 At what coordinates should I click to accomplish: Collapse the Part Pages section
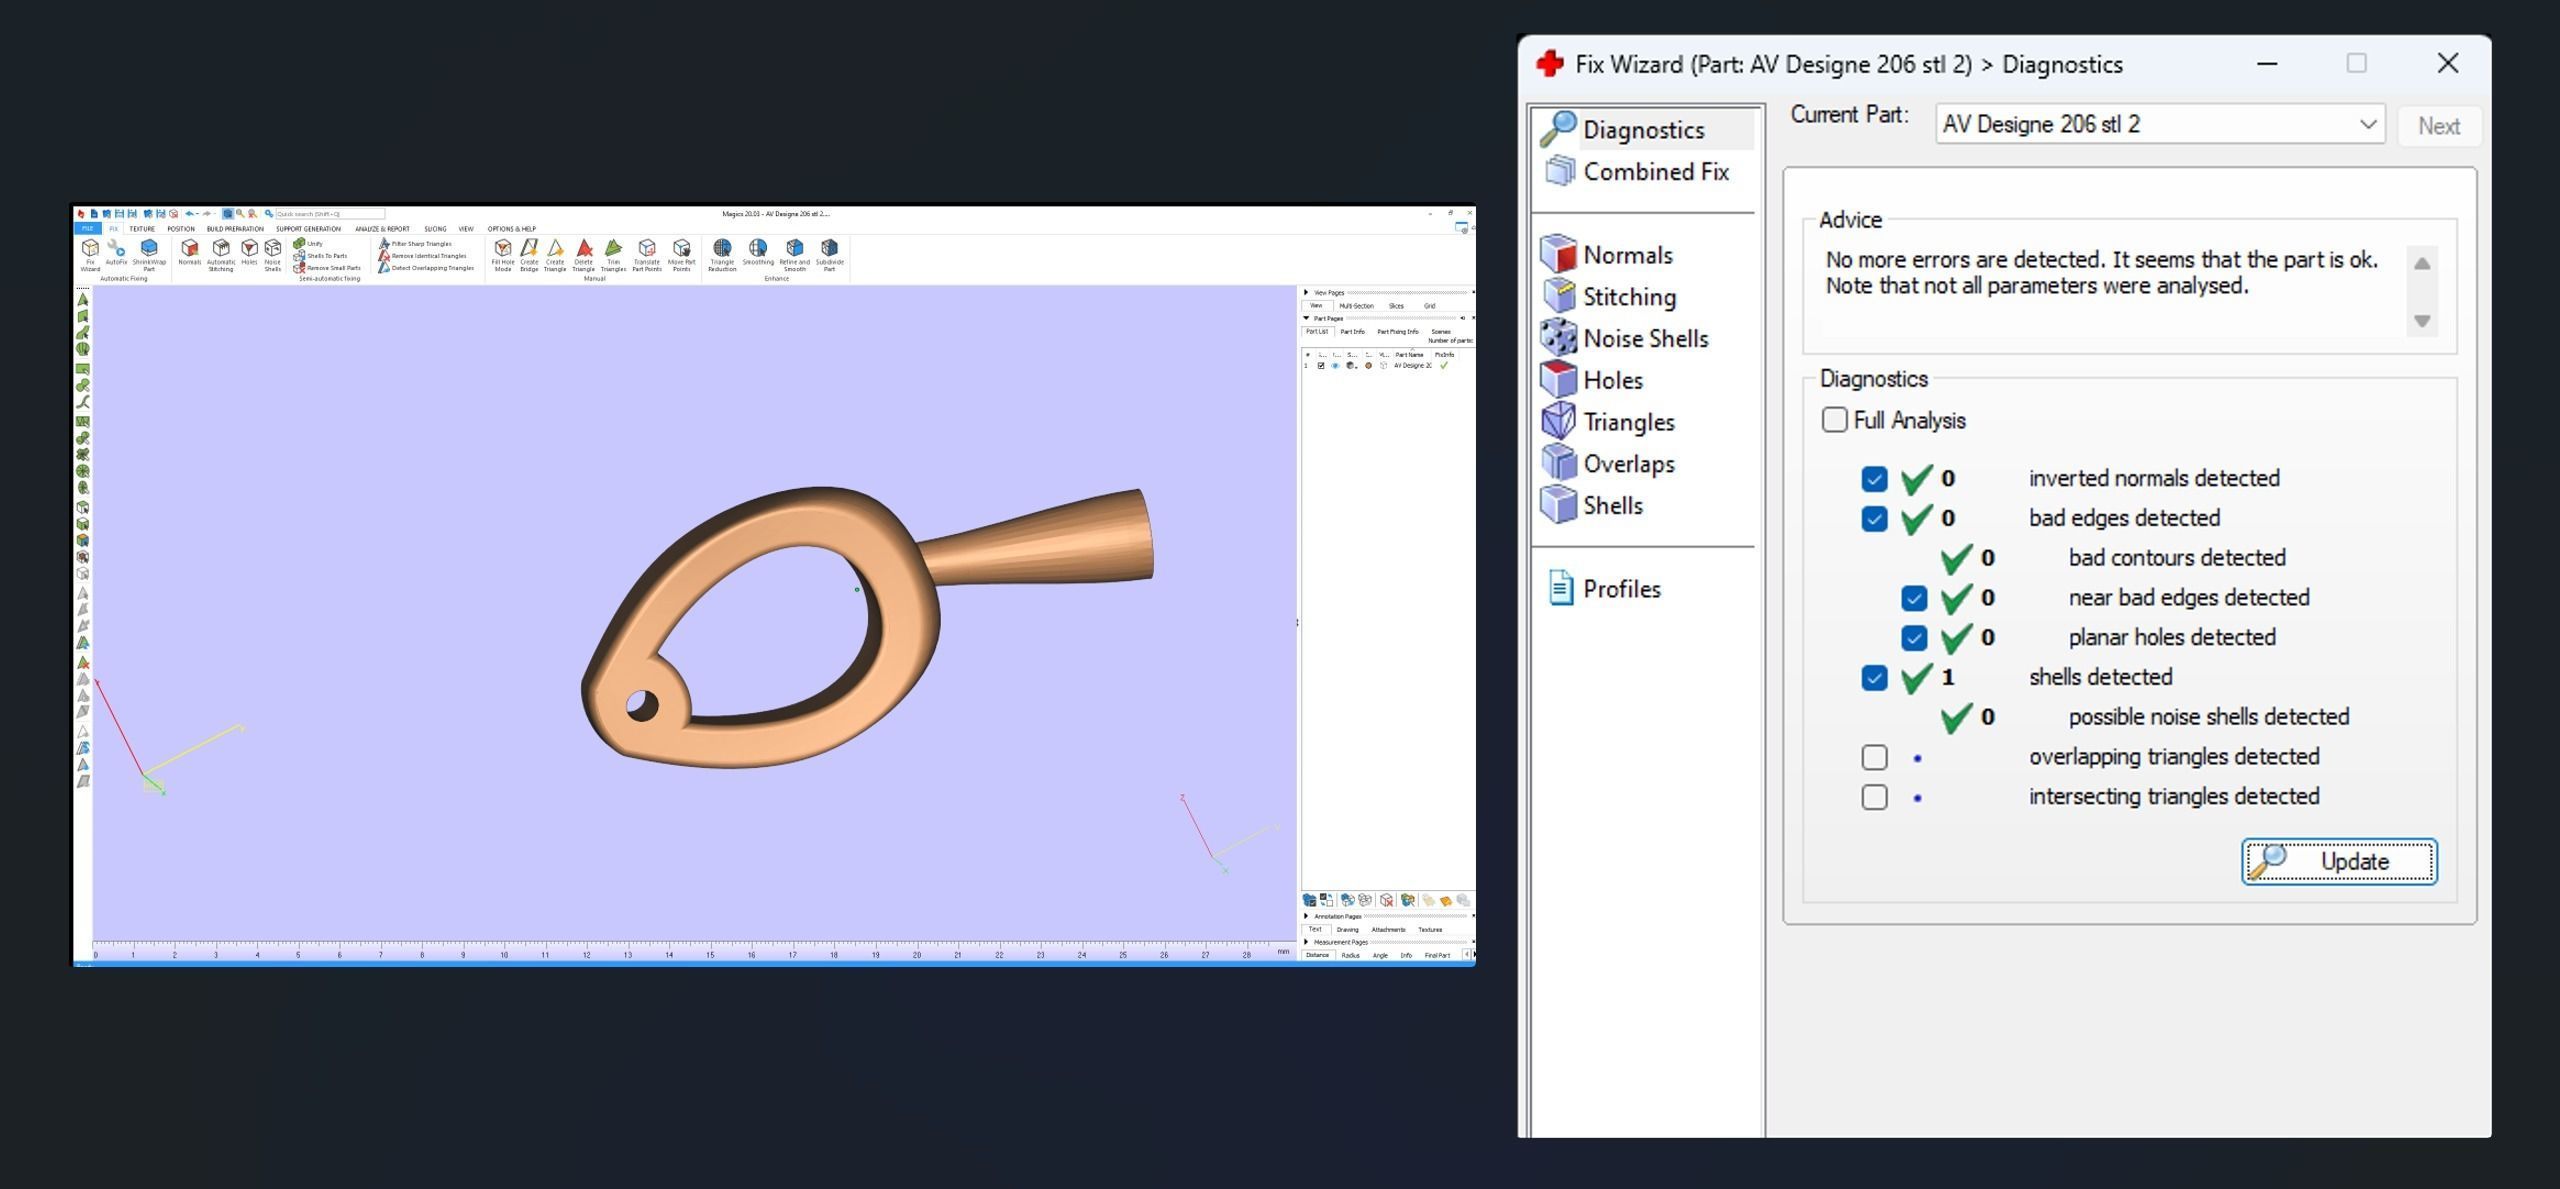point(1306,318)
